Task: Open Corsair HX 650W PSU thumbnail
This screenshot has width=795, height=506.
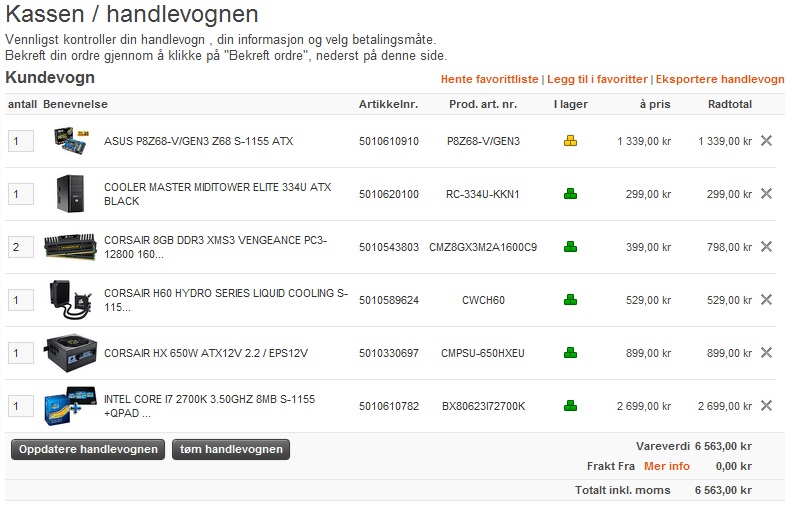Action: [x=70, y=353]
